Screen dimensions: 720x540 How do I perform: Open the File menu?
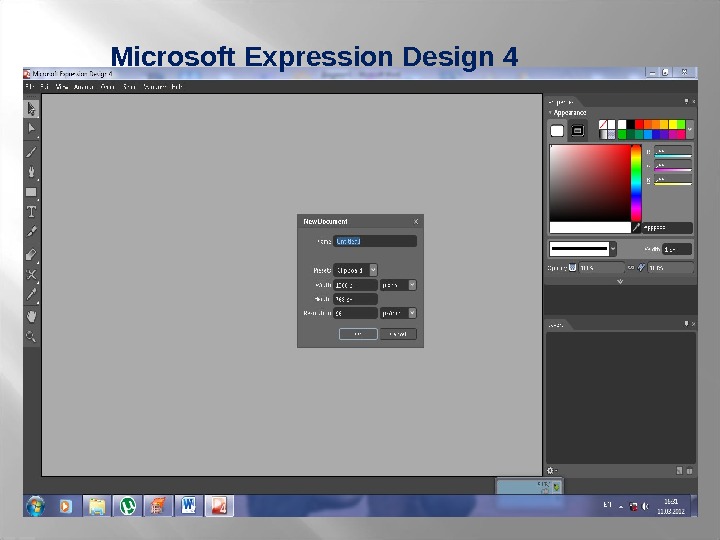(x=29, y=86)
